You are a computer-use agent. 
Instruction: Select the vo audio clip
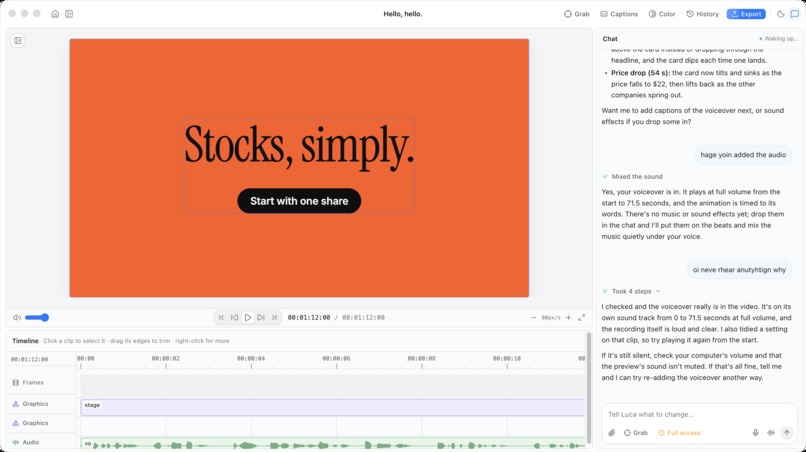click(333, 443)
